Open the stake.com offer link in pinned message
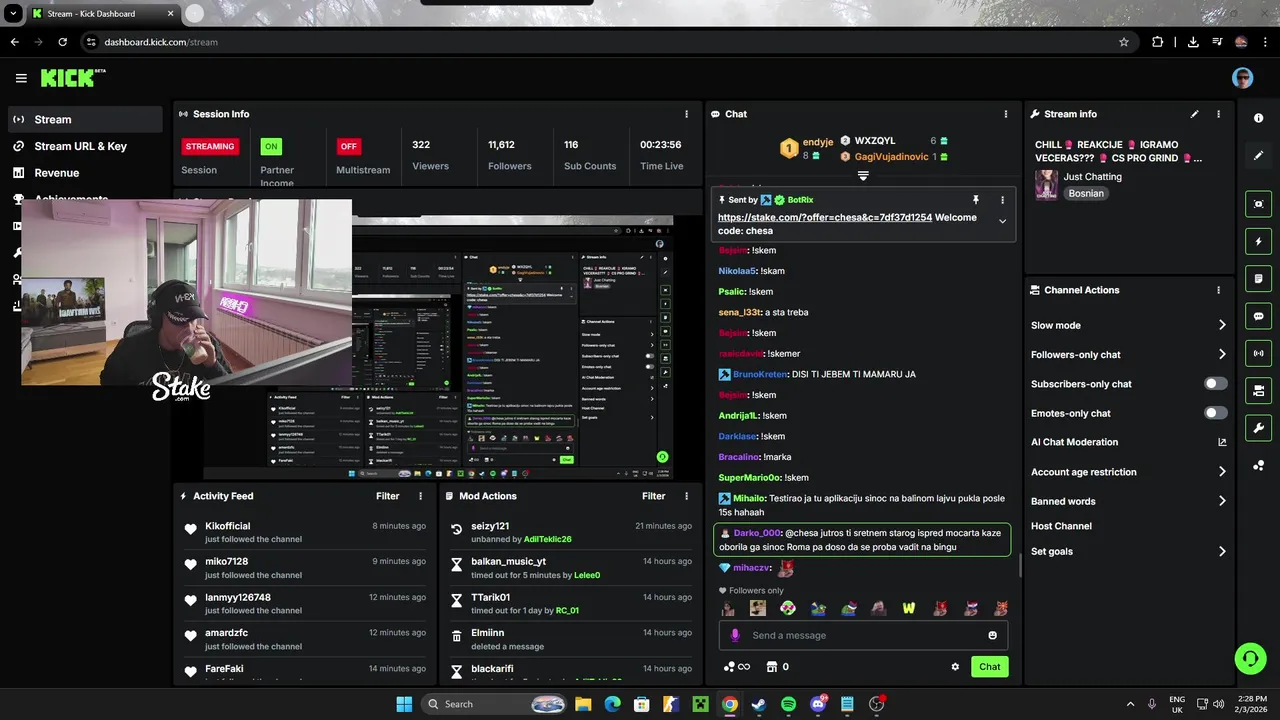 pos(825,217)
